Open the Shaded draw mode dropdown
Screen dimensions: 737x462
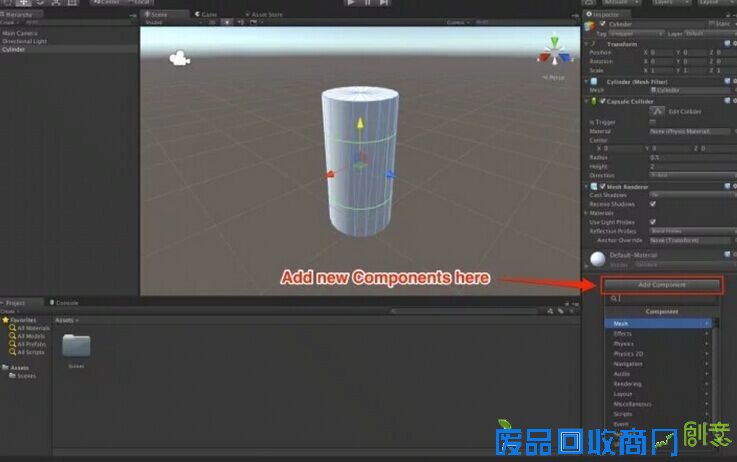click(173, 22)
